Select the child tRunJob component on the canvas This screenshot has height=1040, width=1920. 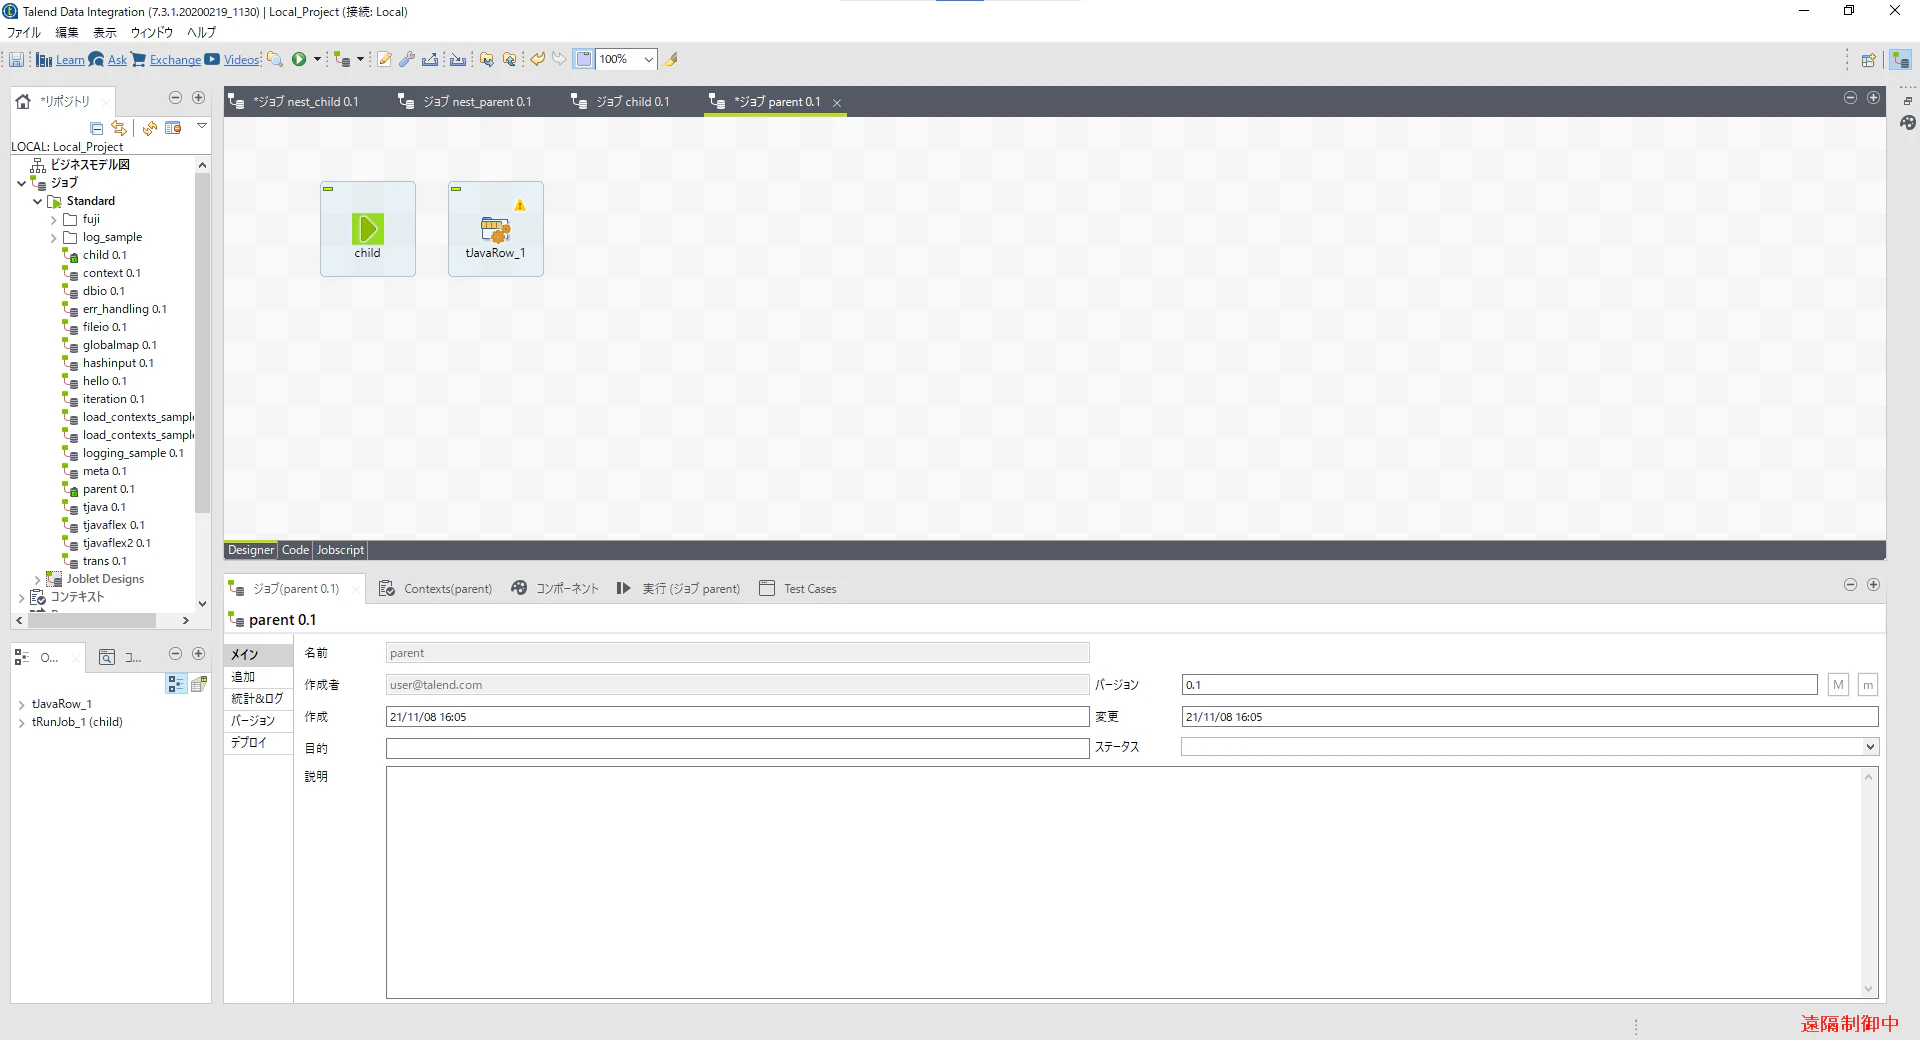click(367, 229)
